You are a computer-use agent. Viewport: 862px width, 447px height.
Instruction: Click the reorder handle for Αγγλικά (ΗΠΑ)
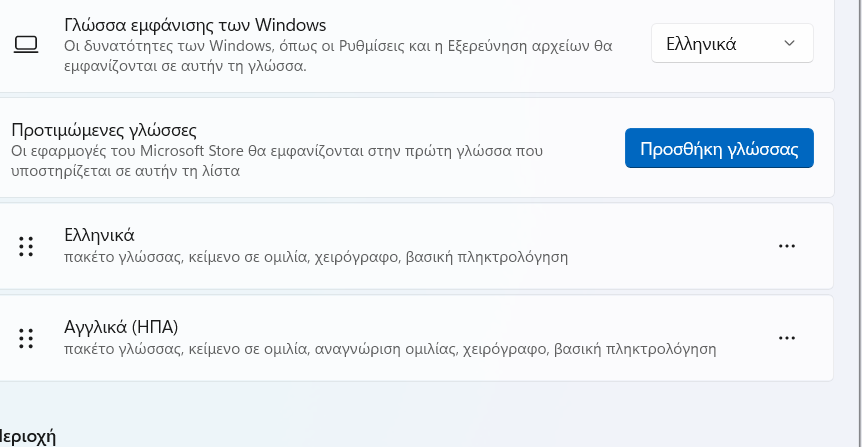pyautogui.click(x=26, y=338)
